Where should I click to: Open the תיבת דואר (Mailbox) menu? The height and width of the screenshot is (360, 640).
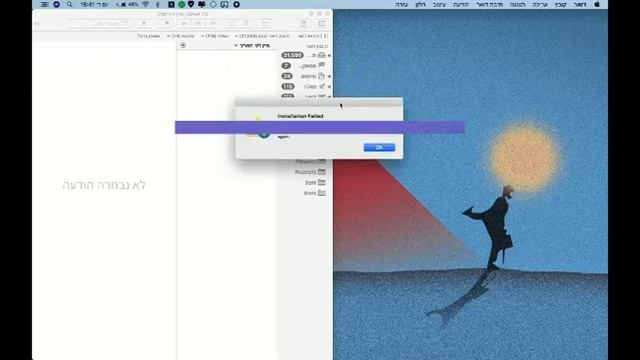(x=489, y=4)
